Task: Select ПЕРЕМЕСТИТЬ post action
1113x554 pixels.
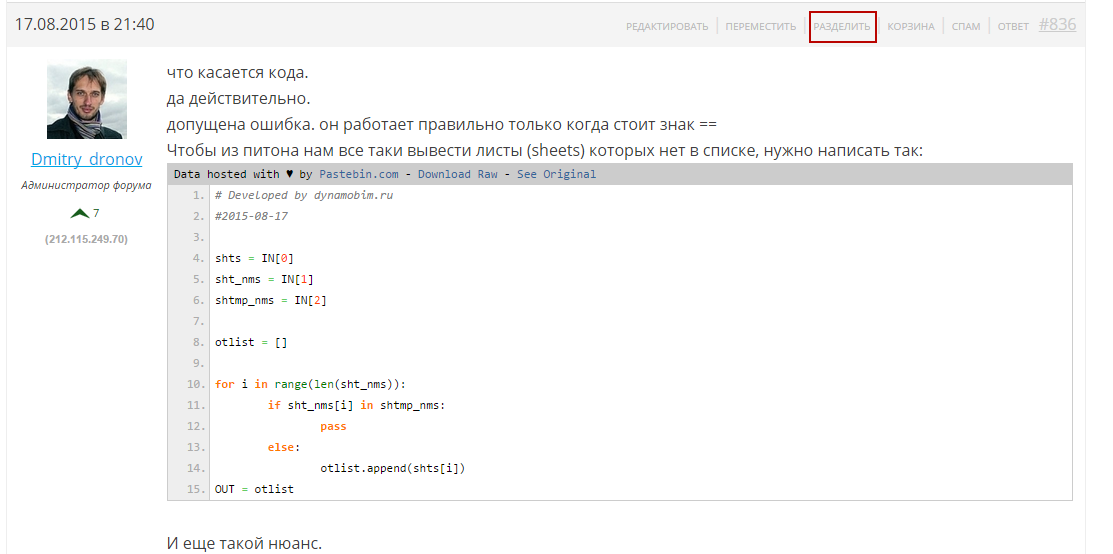Action: point(760,27)
